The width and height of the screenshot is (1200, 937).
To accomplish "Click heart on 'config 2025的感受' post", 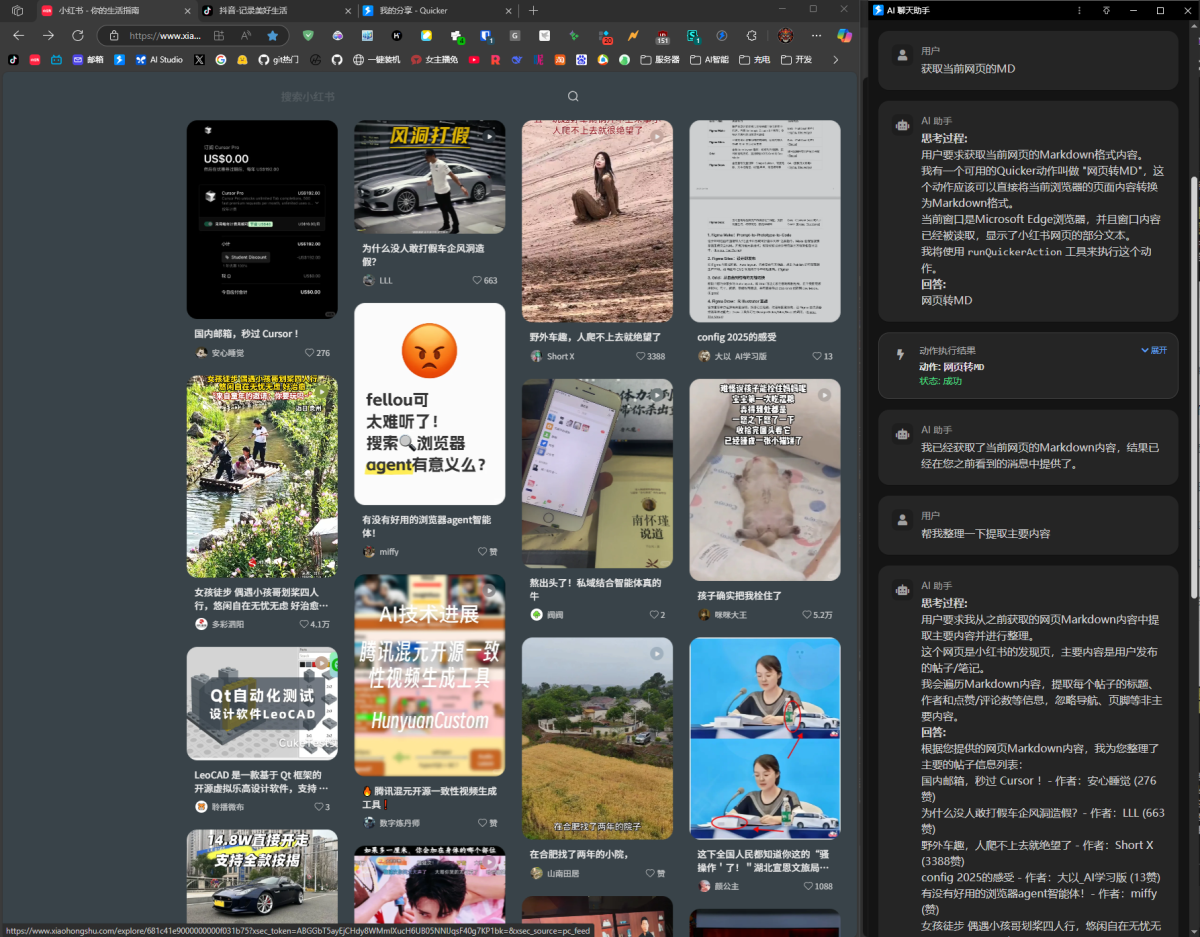I will pyautogui.click(x=817, y=356).
